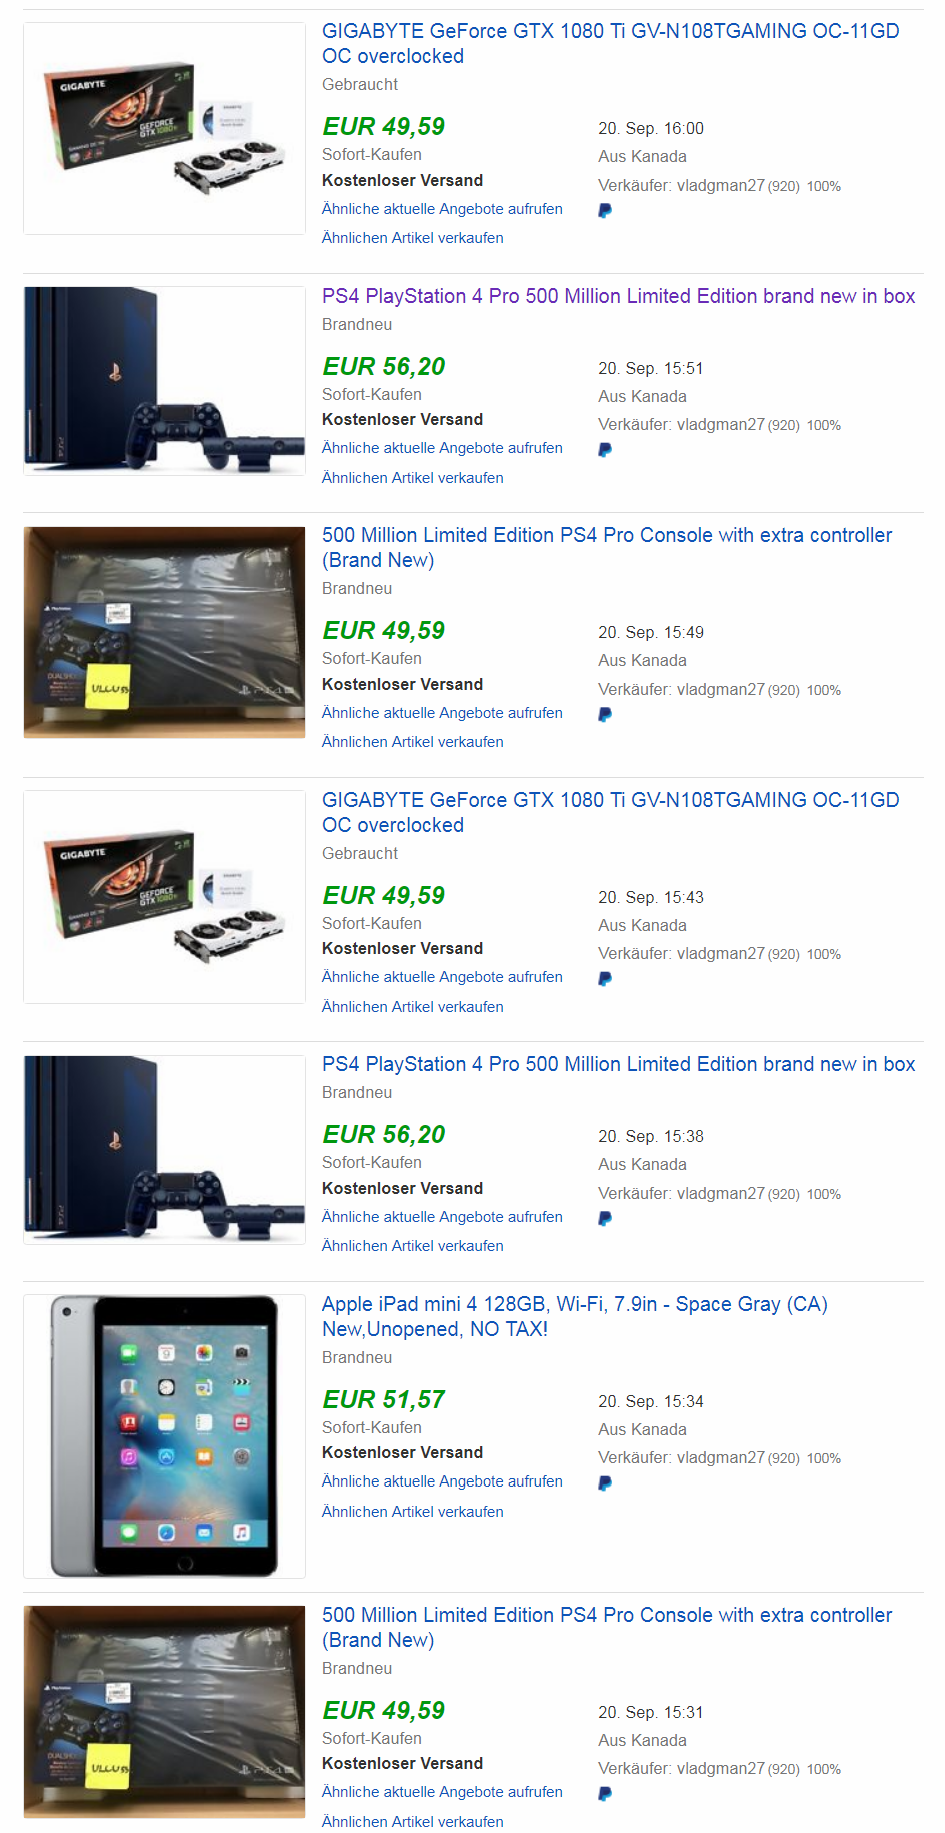Open the iPad mini 4 product image
Viewport: 945px width, 1833px height.
[165, 1436]
